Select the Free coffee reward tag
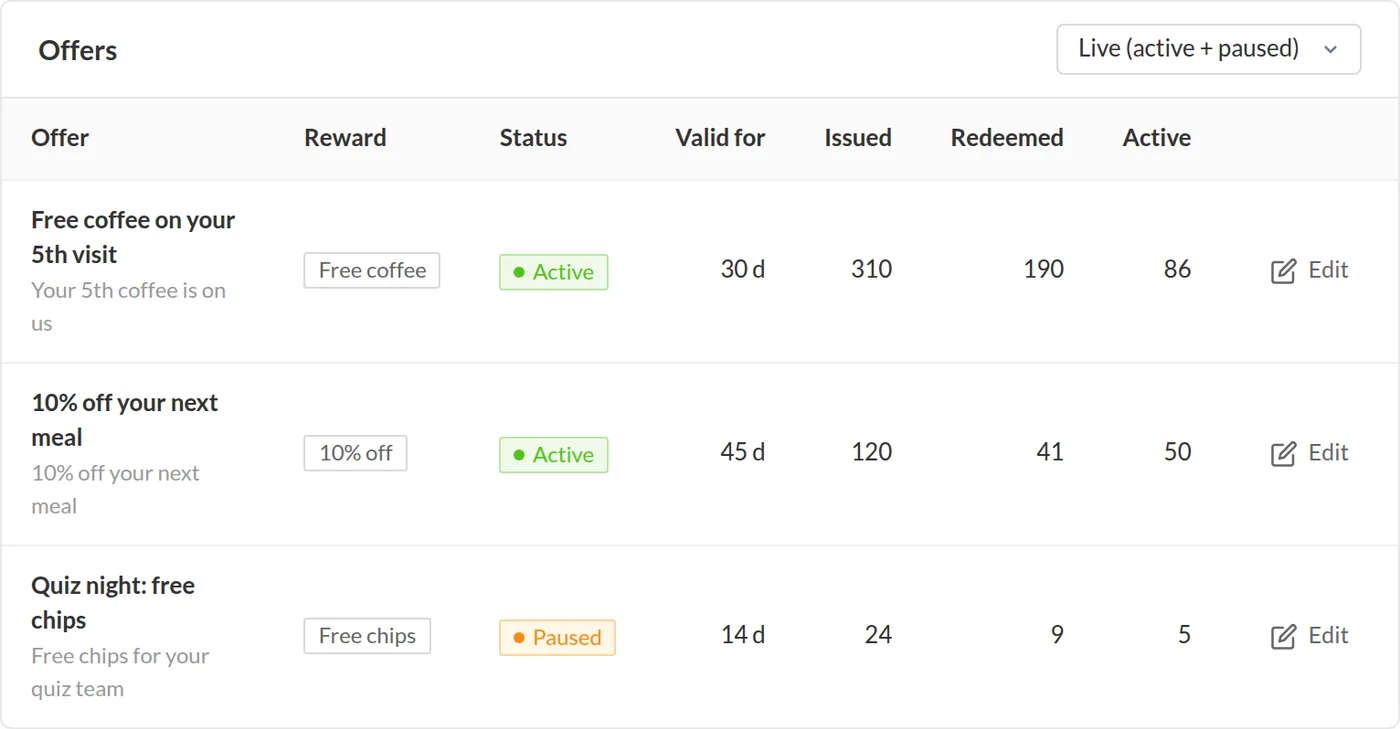 click(x=372, y=270)
